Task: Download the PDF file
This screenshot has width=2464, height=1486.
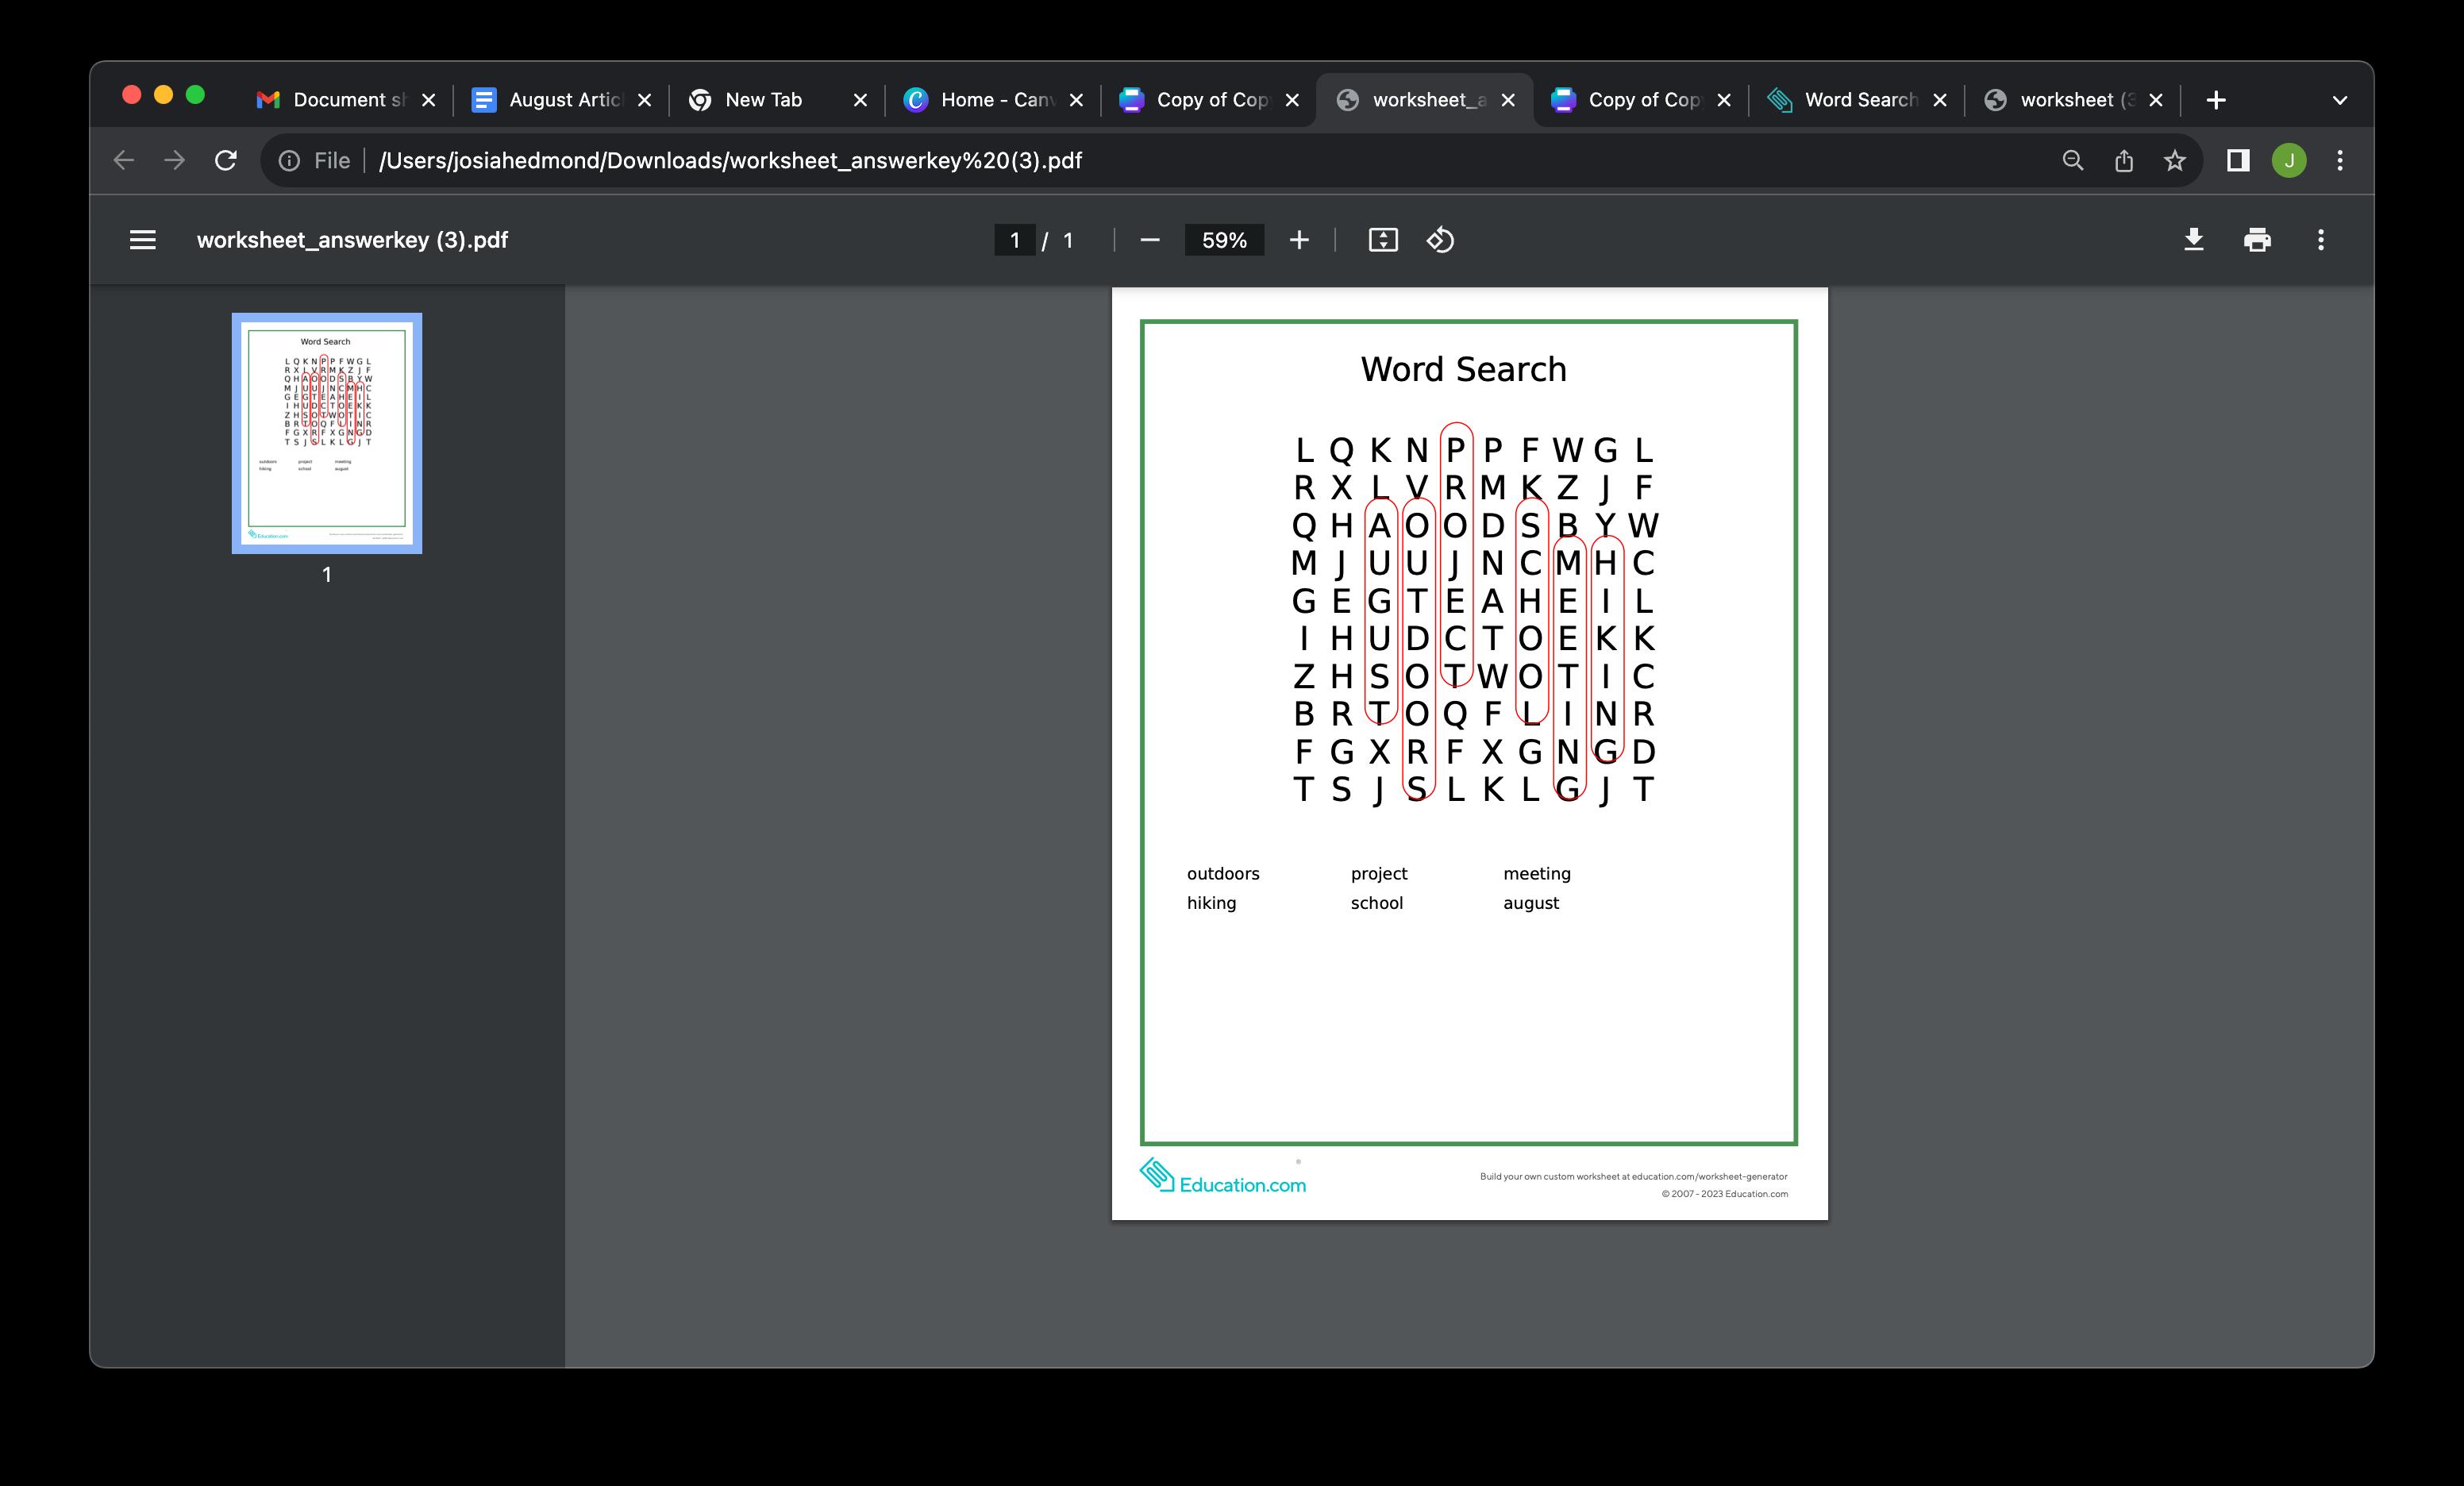Action: [2193, 240]
